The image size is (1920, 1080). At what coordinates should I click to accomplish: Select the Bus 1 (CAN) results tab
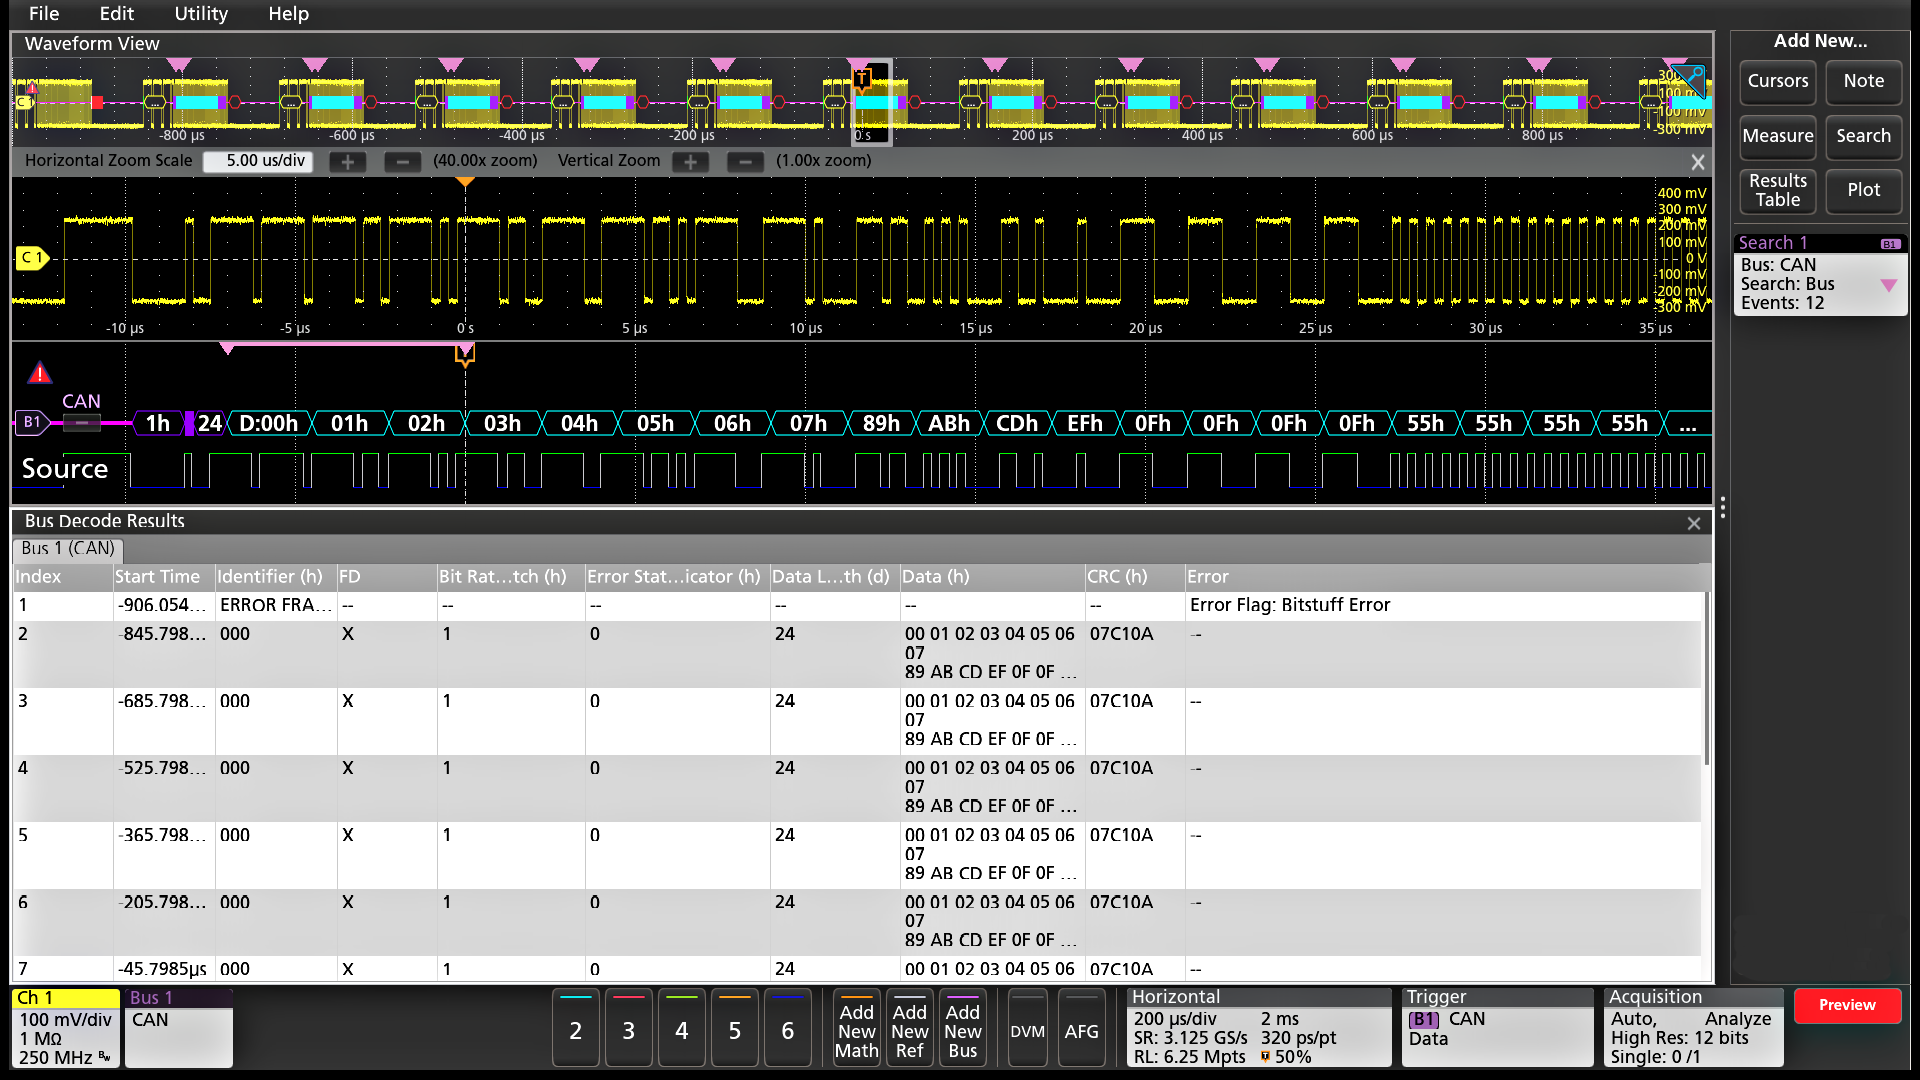(x=68, y=549)
